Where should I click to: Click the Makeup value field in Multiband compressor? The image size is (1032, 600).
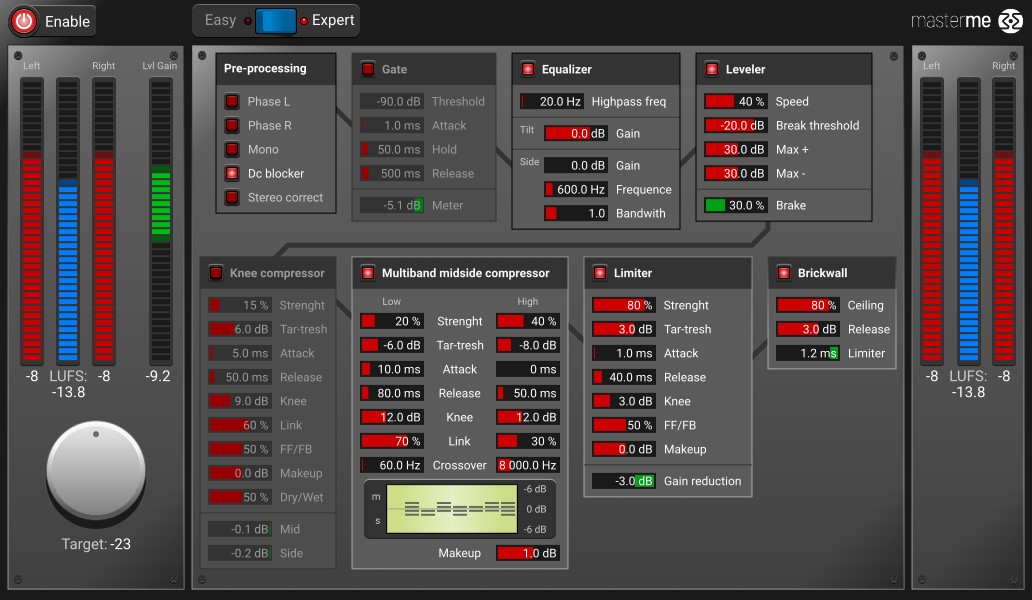click(x=527, y=552)
